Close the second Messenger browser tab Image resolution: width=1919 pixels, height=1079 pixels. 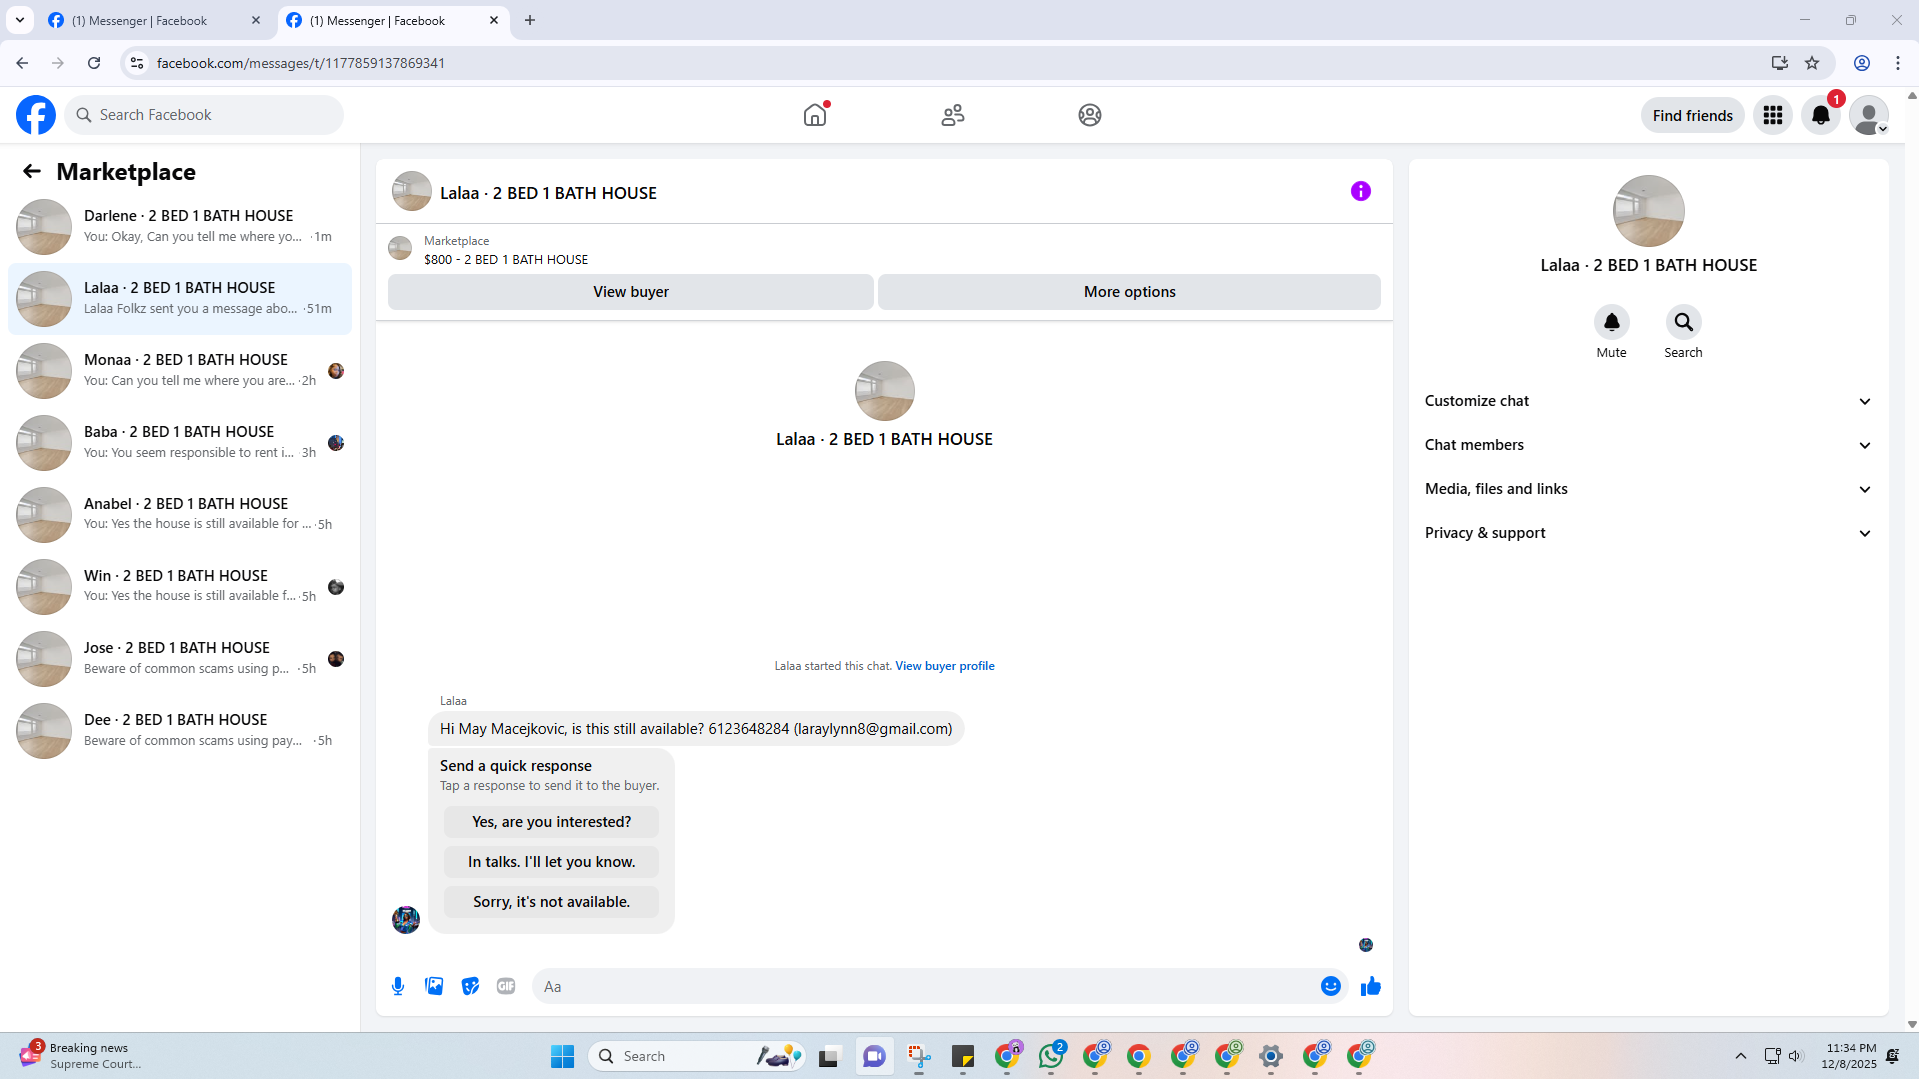click(x=494, y=20)
